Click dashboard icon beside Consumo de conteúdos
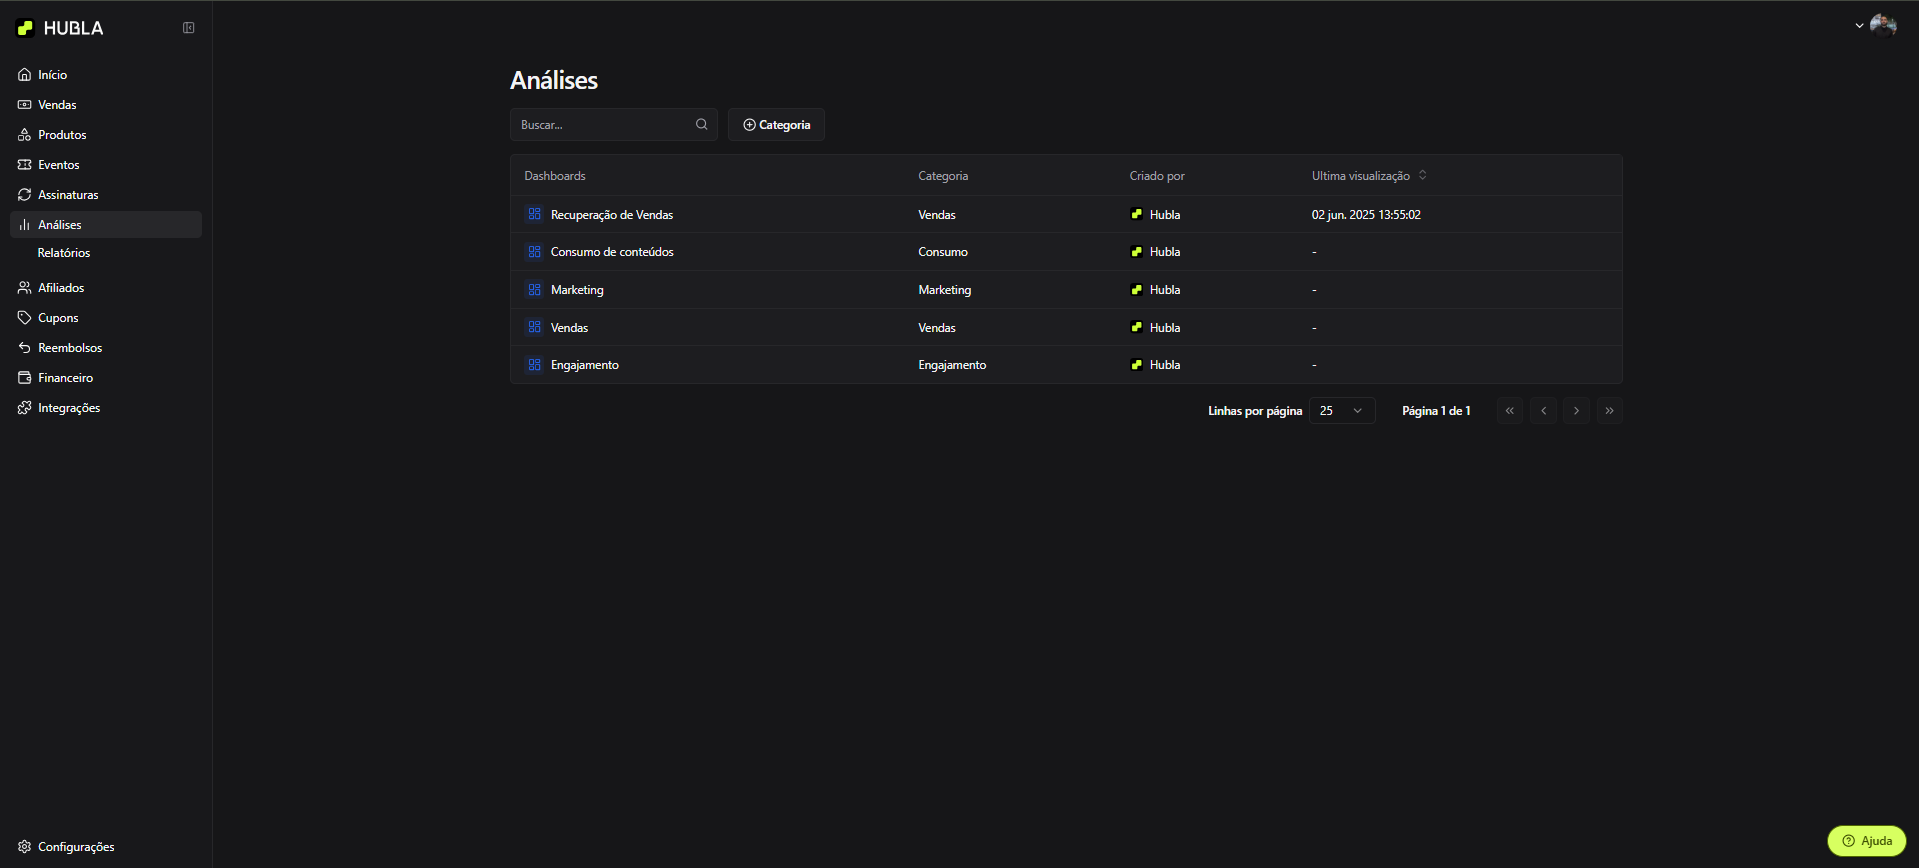 click(x=534, y=252)
